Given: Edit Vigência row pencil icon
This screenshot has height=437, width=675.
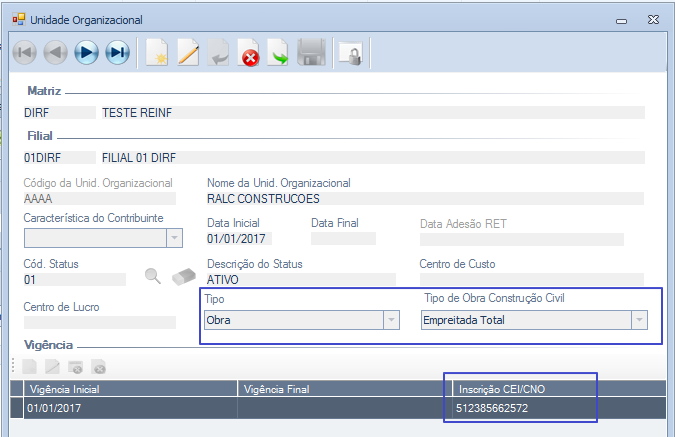Looking at the screenshot, I should pyautogui.click(x=53, y=367).
